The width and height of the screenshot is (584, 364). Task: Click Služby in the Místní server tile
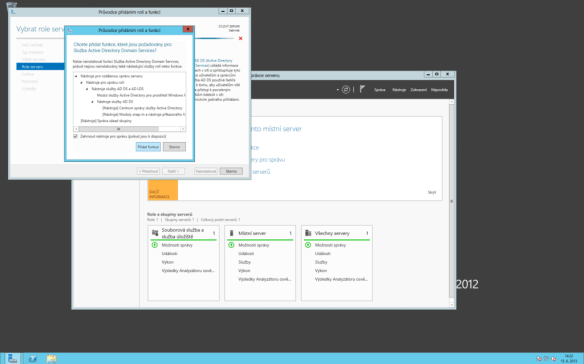pos(245,262)
